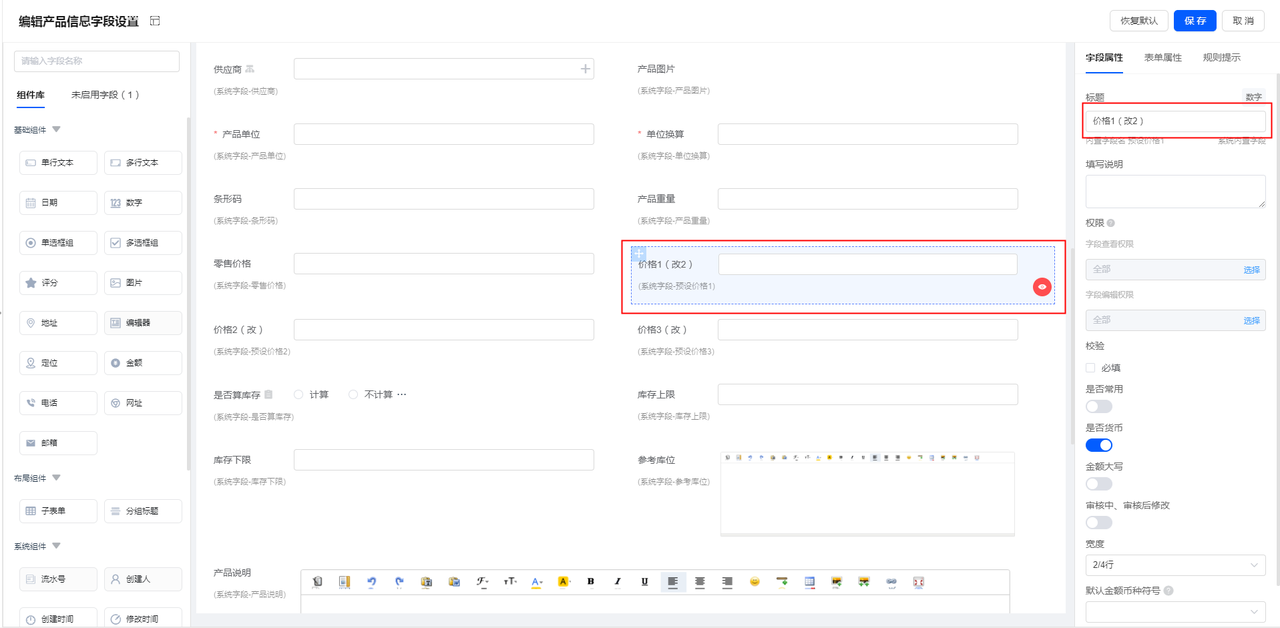Pick font color in 产品说明 toolbar
Screen dimensions: 1280x628
pyautogui.click(x=536, y=581)
